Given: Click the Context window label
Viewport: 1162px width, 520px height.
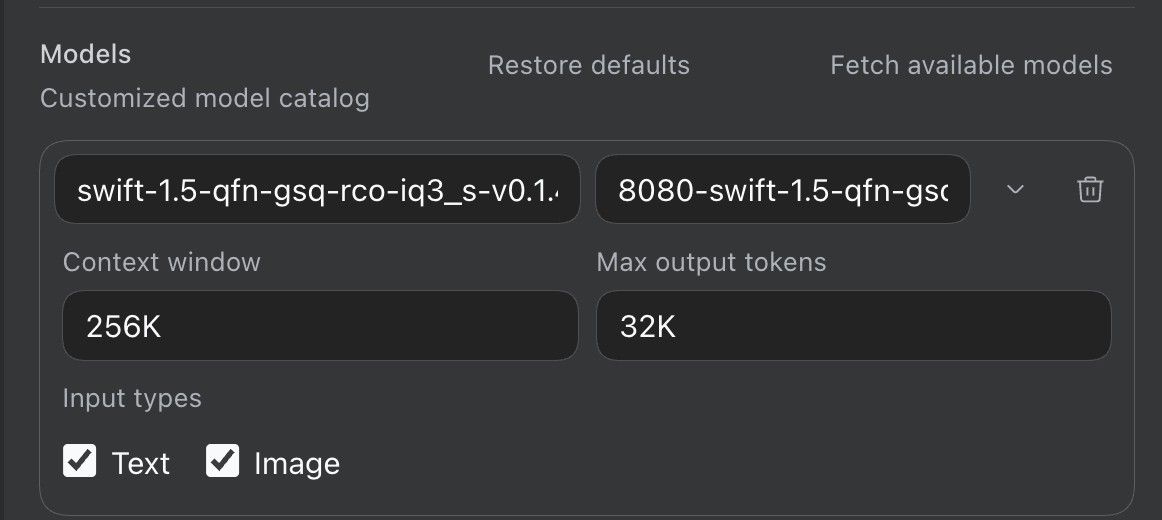Looking at the screenshot, I should (x=162, y=262).
